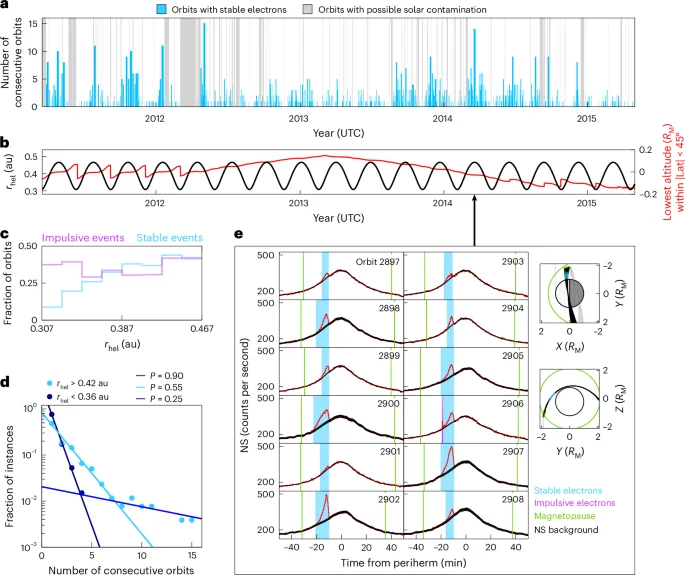This screenshot has height=575, width=685.
Task: Click the wide gray contamination band in early 2012
Action: [188, 62]
